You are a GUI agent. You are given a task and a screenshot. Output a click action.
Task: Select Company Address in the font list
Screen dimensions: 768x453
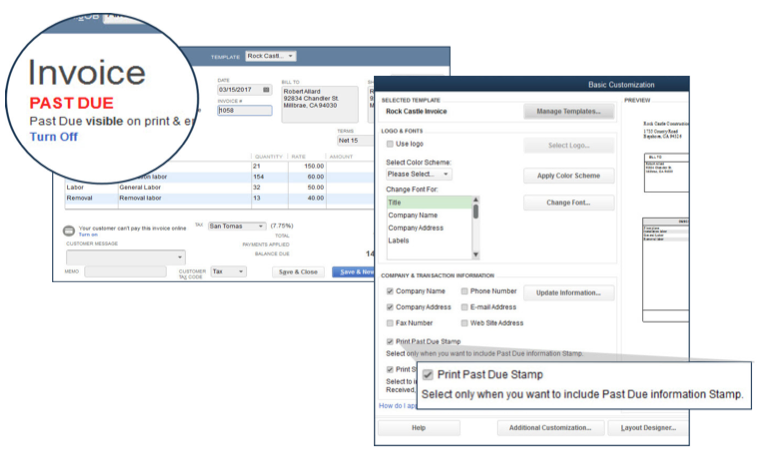coord(429,228)
